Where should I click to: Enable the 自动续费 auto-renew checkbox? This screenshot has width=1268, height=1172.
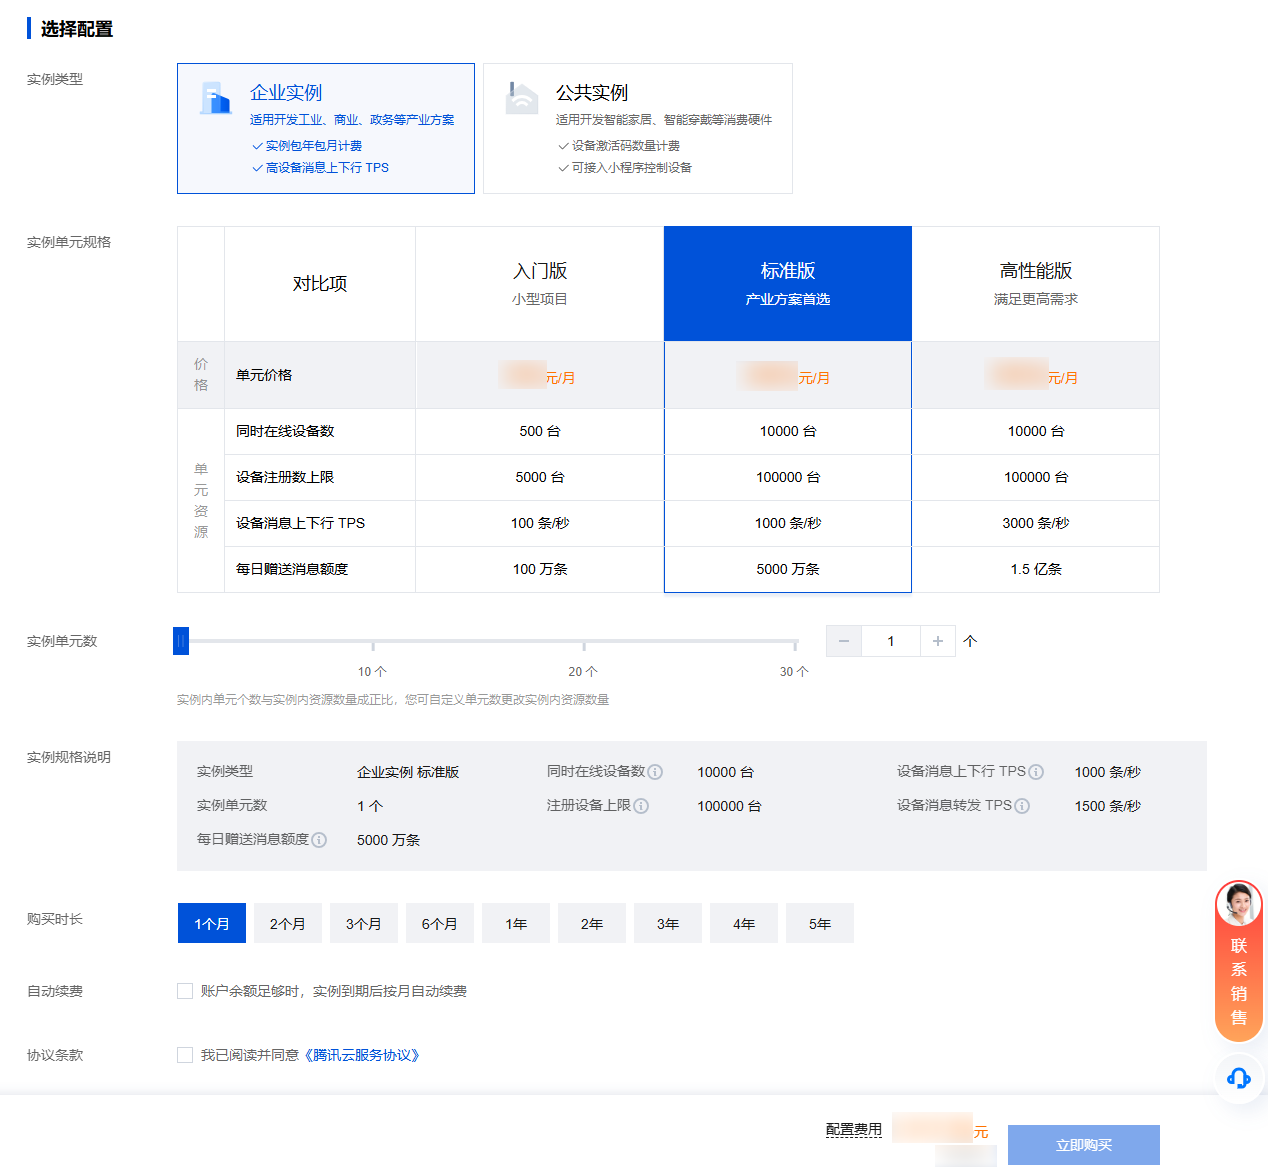click(x=185, y=991)
